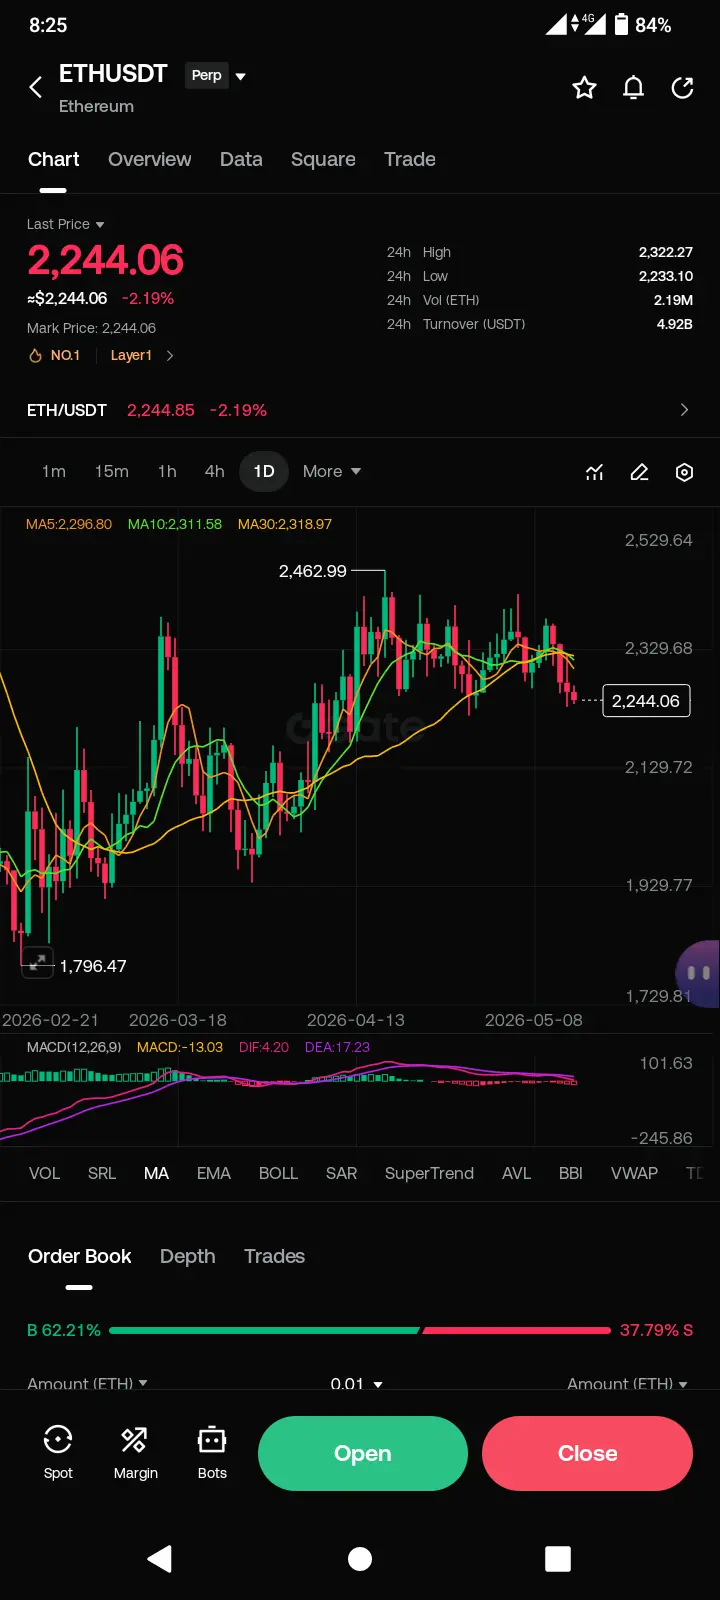The height and width of the screenshot is (1600, 720).
Task: Toggle the SRL indicator
Action: [102, 1173]
